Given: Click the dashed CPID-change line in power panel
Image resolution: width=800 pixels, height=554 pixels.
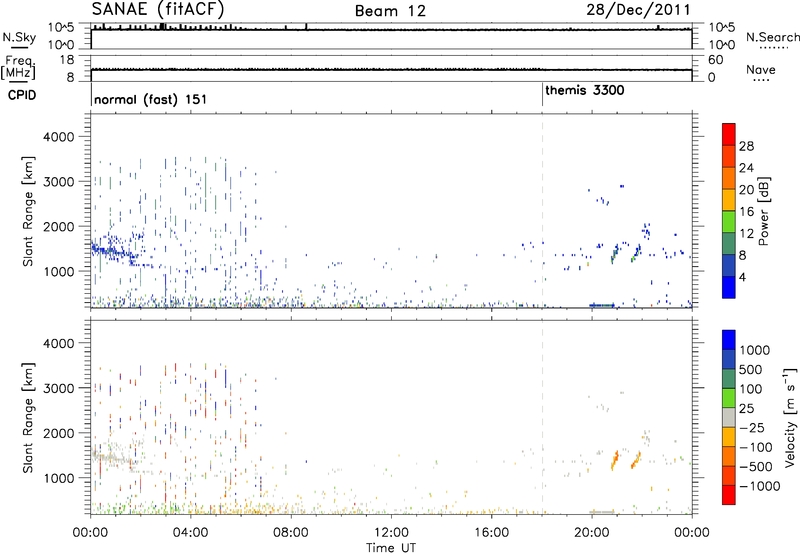Looking at the screenshot, I should (542, 211).
